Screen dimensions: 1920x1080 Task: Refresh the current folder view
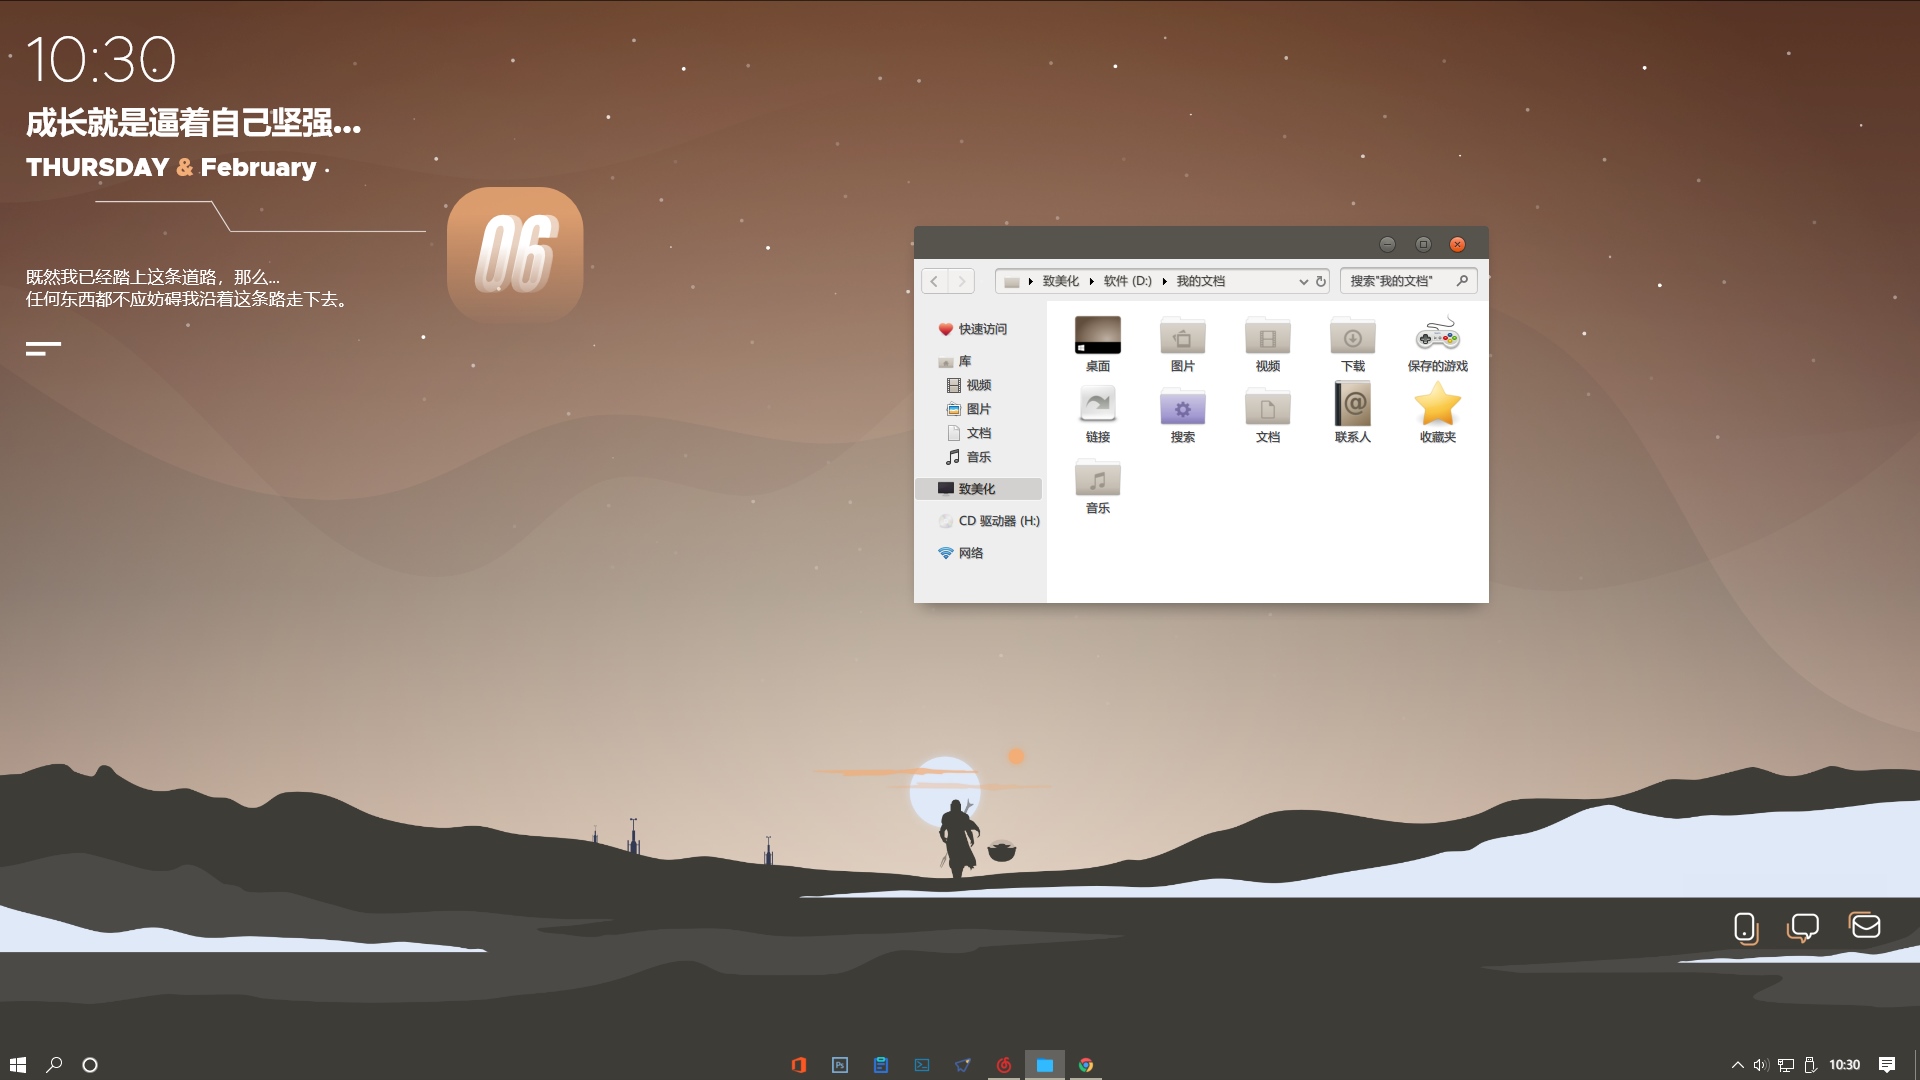click(1320, 281)
